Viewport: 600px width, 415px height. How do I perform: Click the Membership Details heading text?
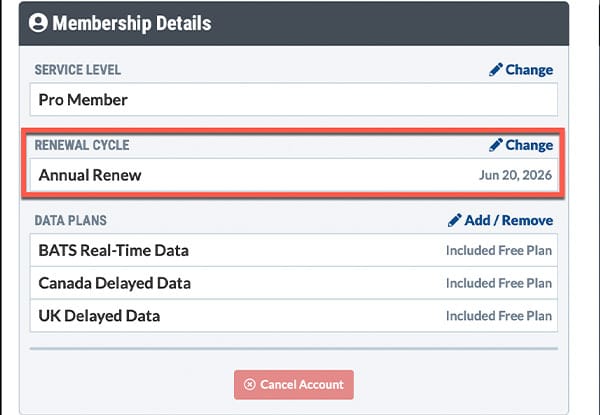pyautogui.click(x=132, y=22)
